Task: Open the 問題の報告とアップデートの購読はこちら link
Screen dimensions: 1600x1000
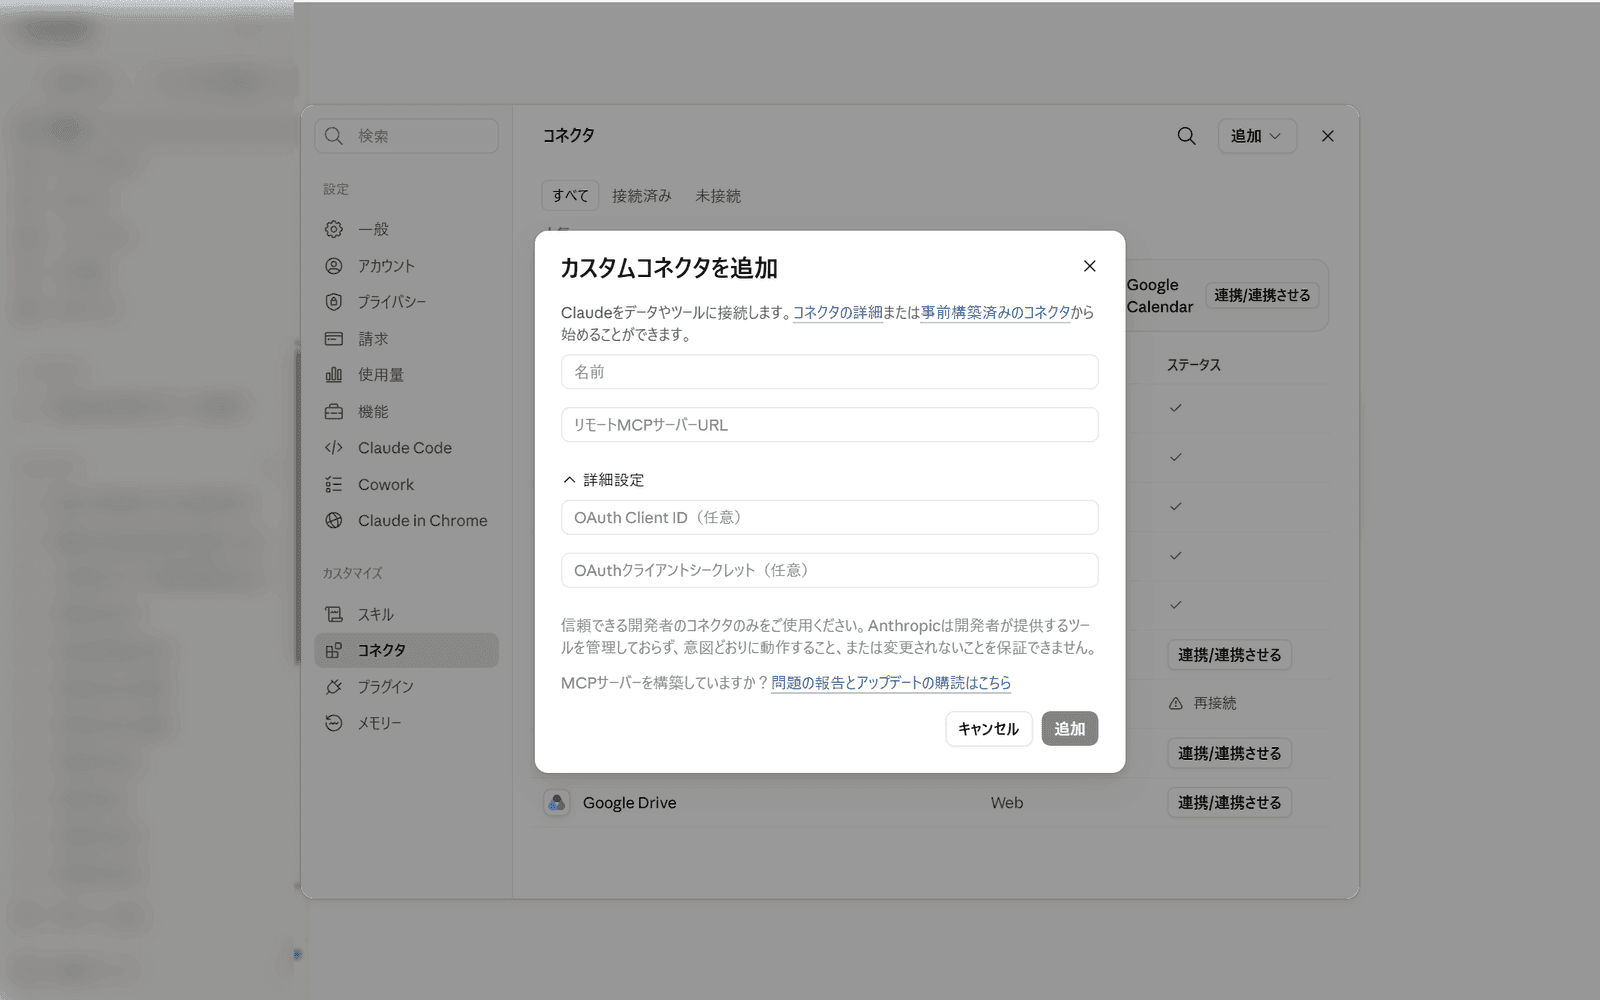Action: coord(891,683)
